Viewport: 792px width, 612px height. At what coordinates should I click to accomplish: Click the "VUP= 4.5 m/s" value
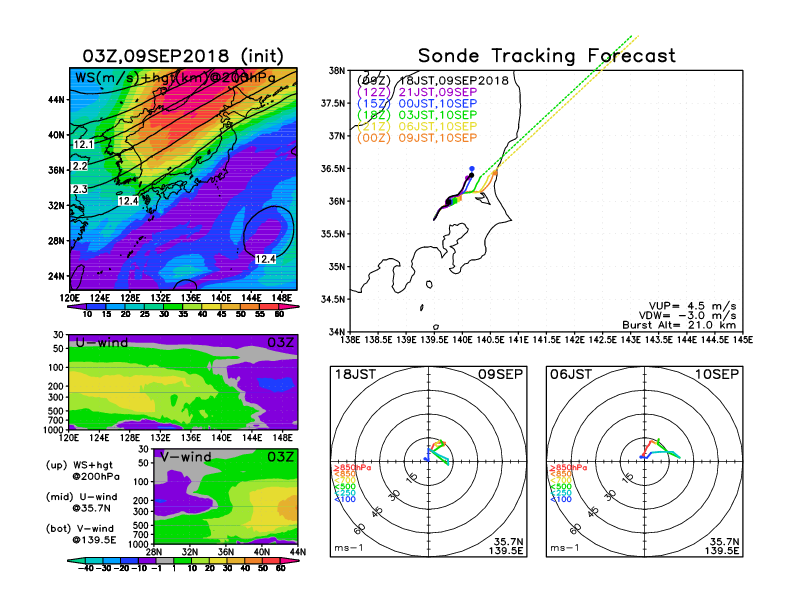[x=692, y=306]
